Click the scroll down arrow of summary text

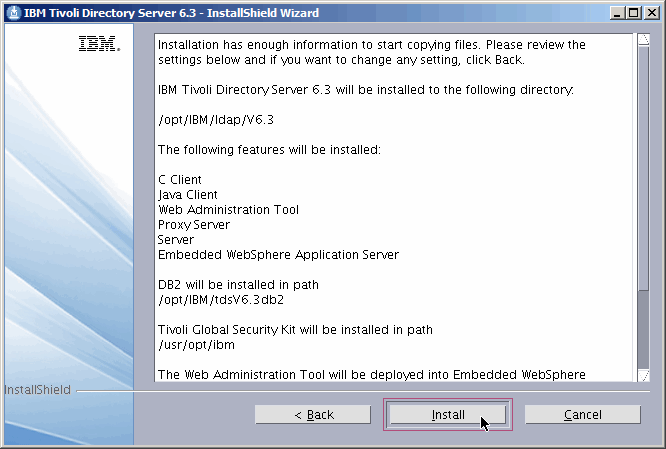coord(641,374)
